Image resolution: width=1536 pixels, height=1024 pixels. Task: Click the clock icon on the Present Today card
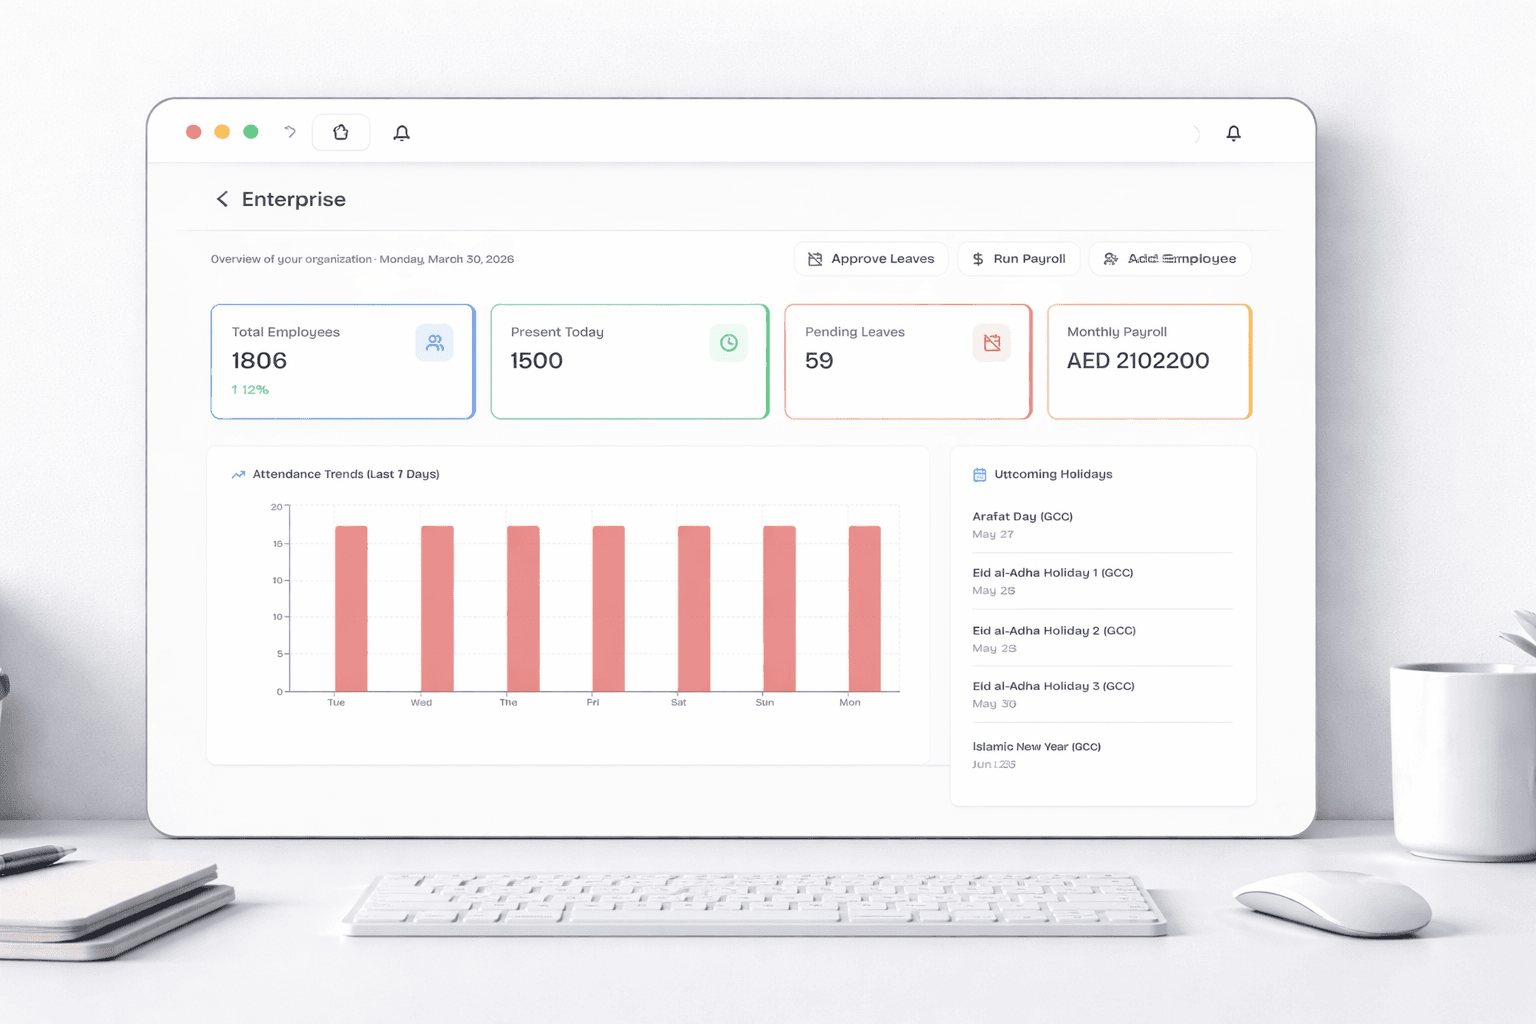tap(728, 342)
